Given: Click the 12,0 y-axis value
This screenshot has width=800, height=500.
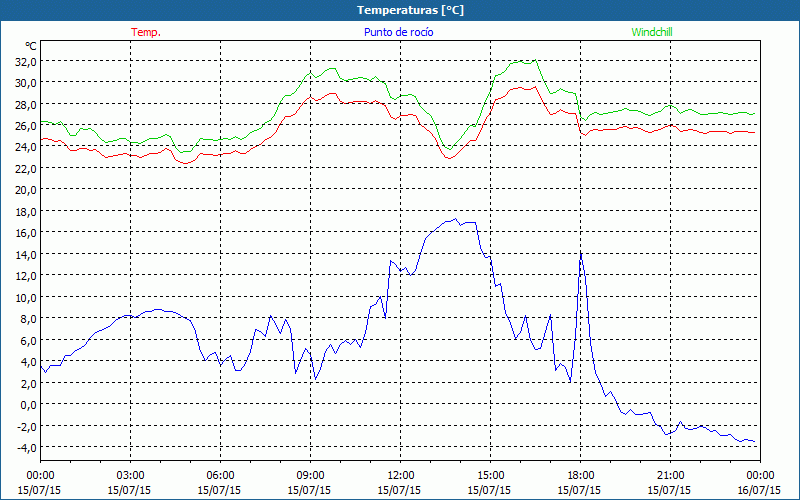Looking at the screenshot, I should pyautogui.click(x=27, y=276).
